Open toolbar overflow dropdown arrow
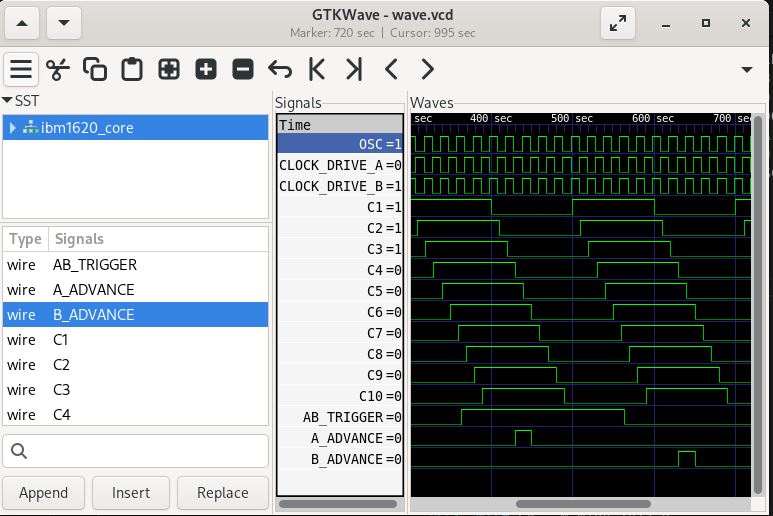This screenshot has width=773, height=516. (747, 69)
